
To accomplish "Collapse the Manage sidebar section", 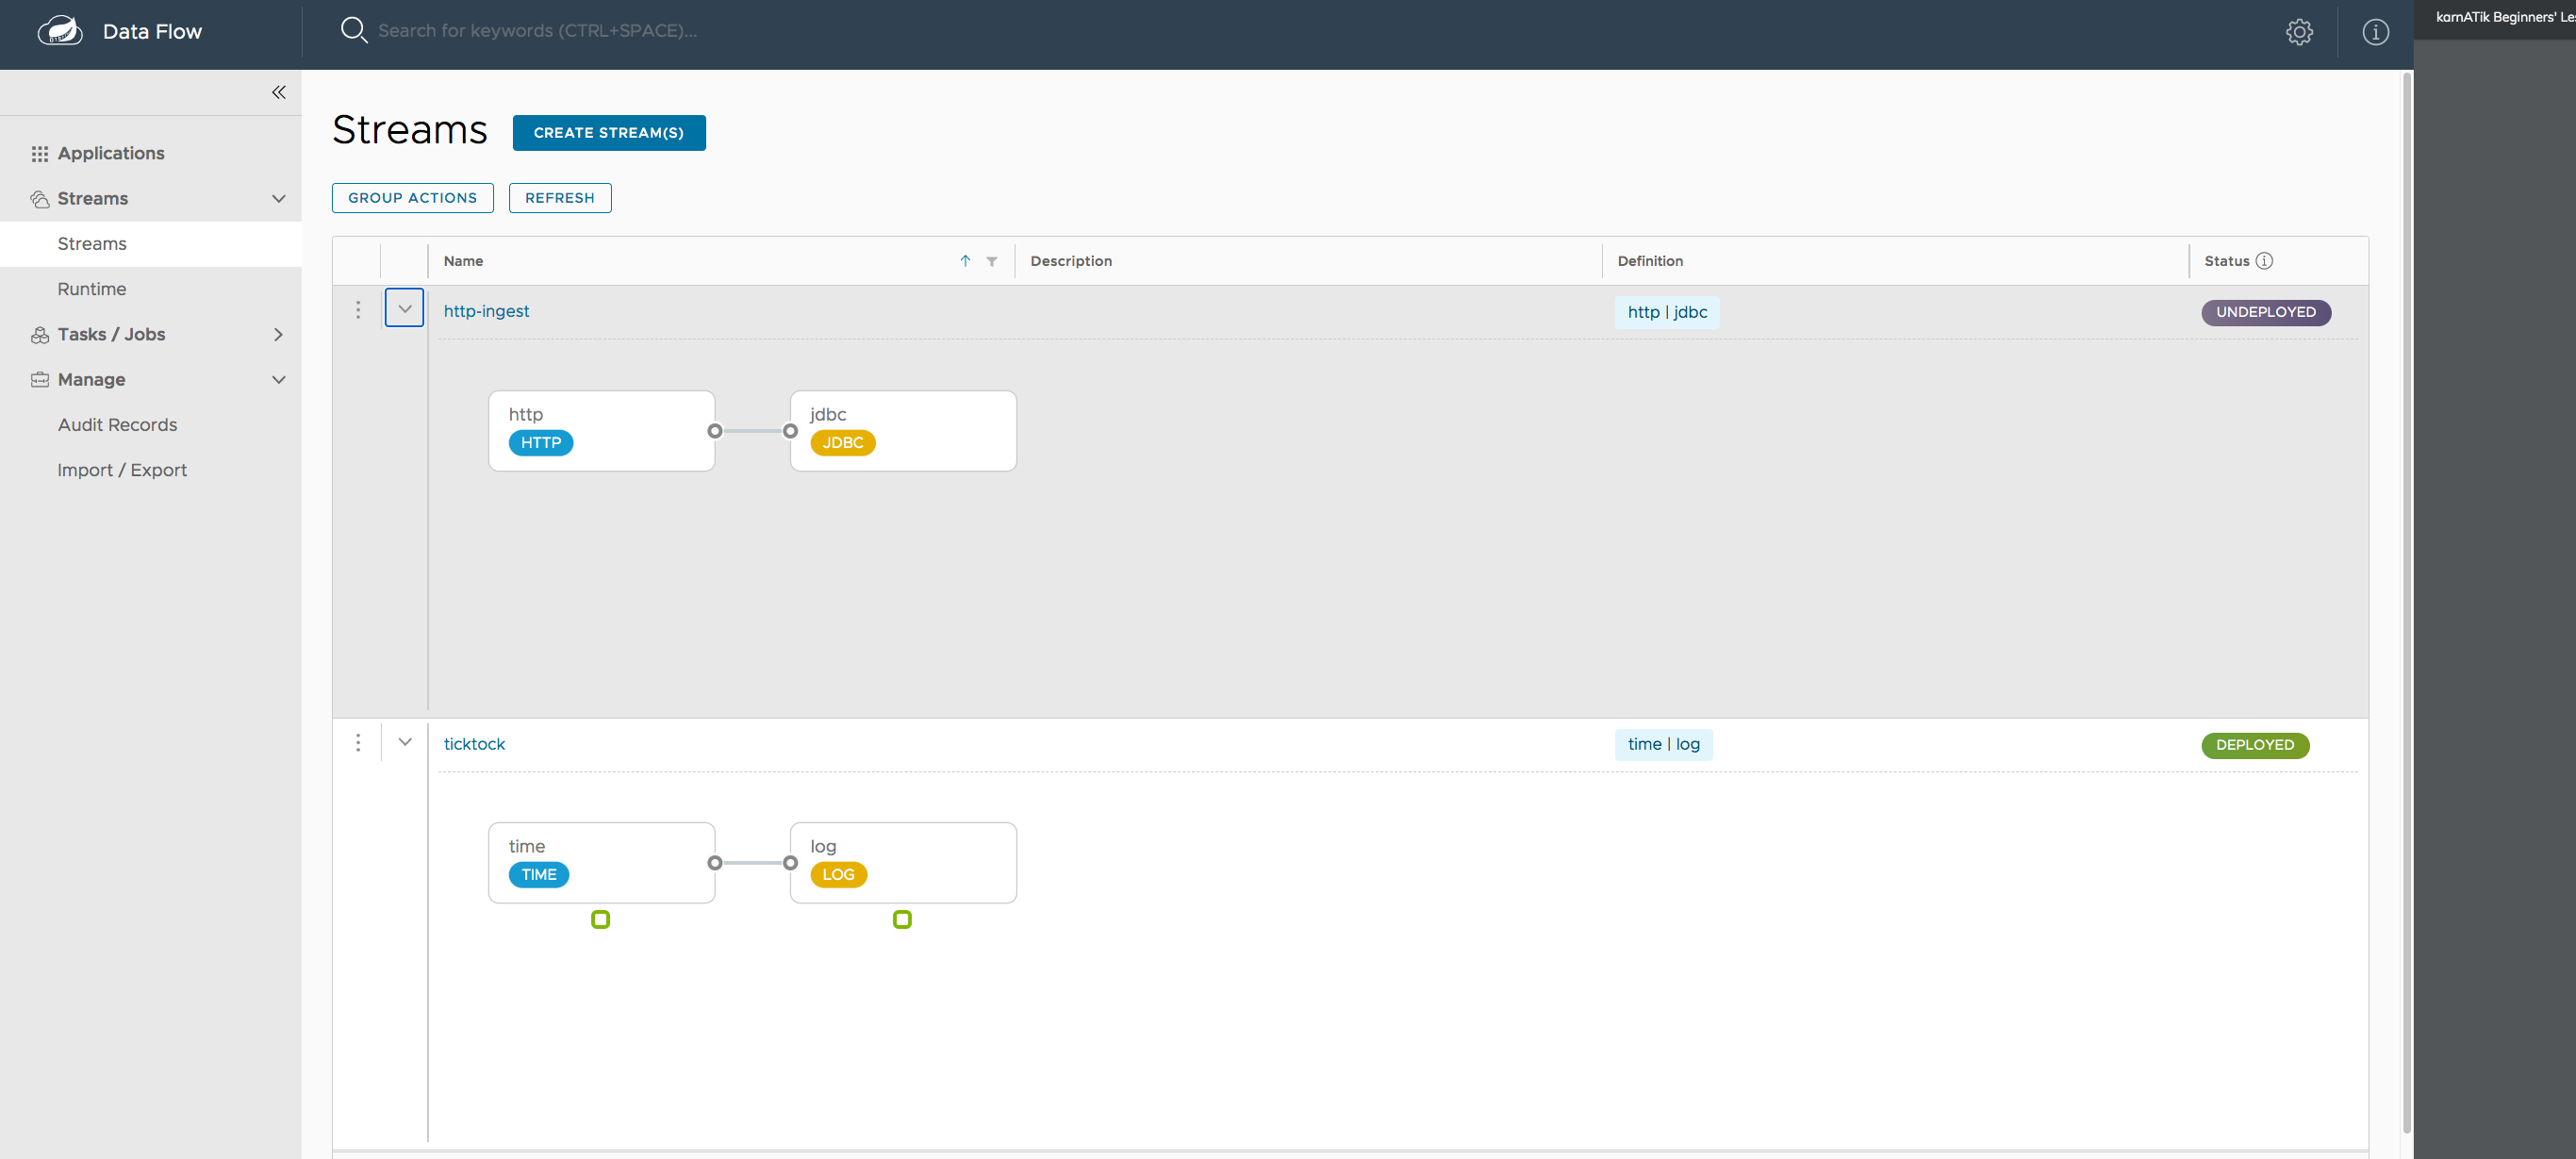I will pyautogui.click(x=278, y=379).
